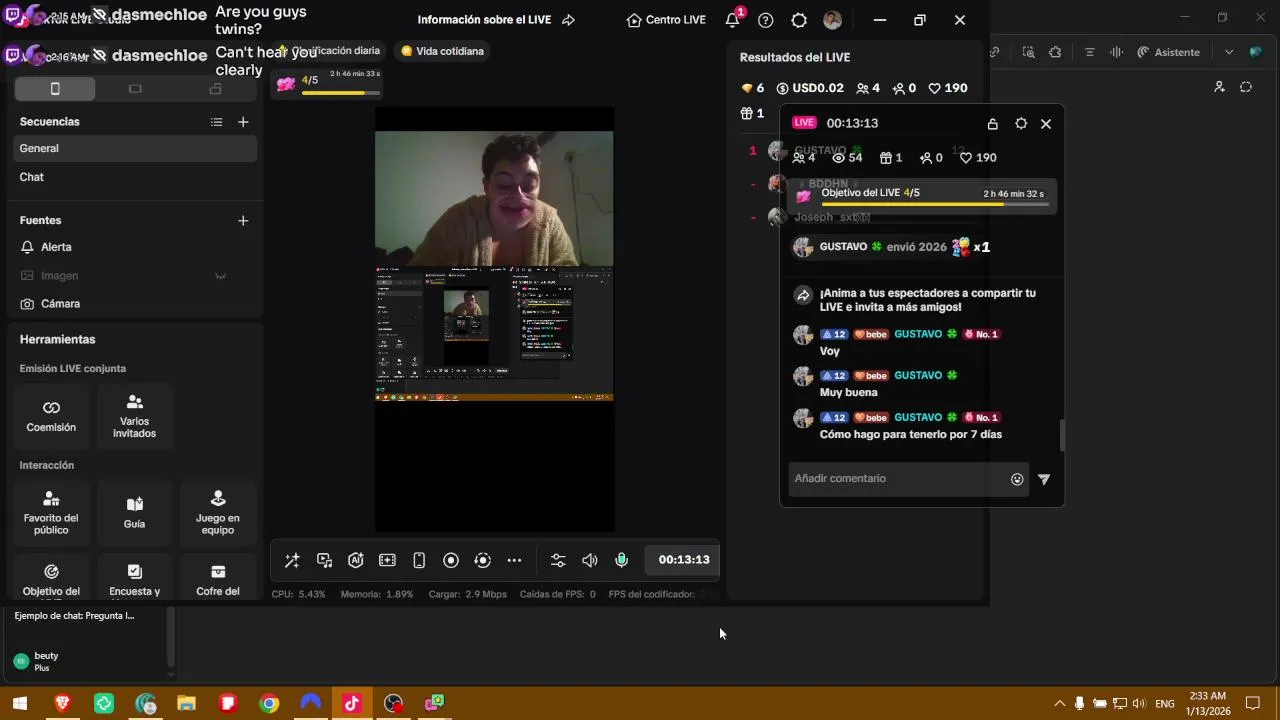Viewport: 1280px width, 720px height.
Task: Open Centro LIVE
Action: click(666, 20)
